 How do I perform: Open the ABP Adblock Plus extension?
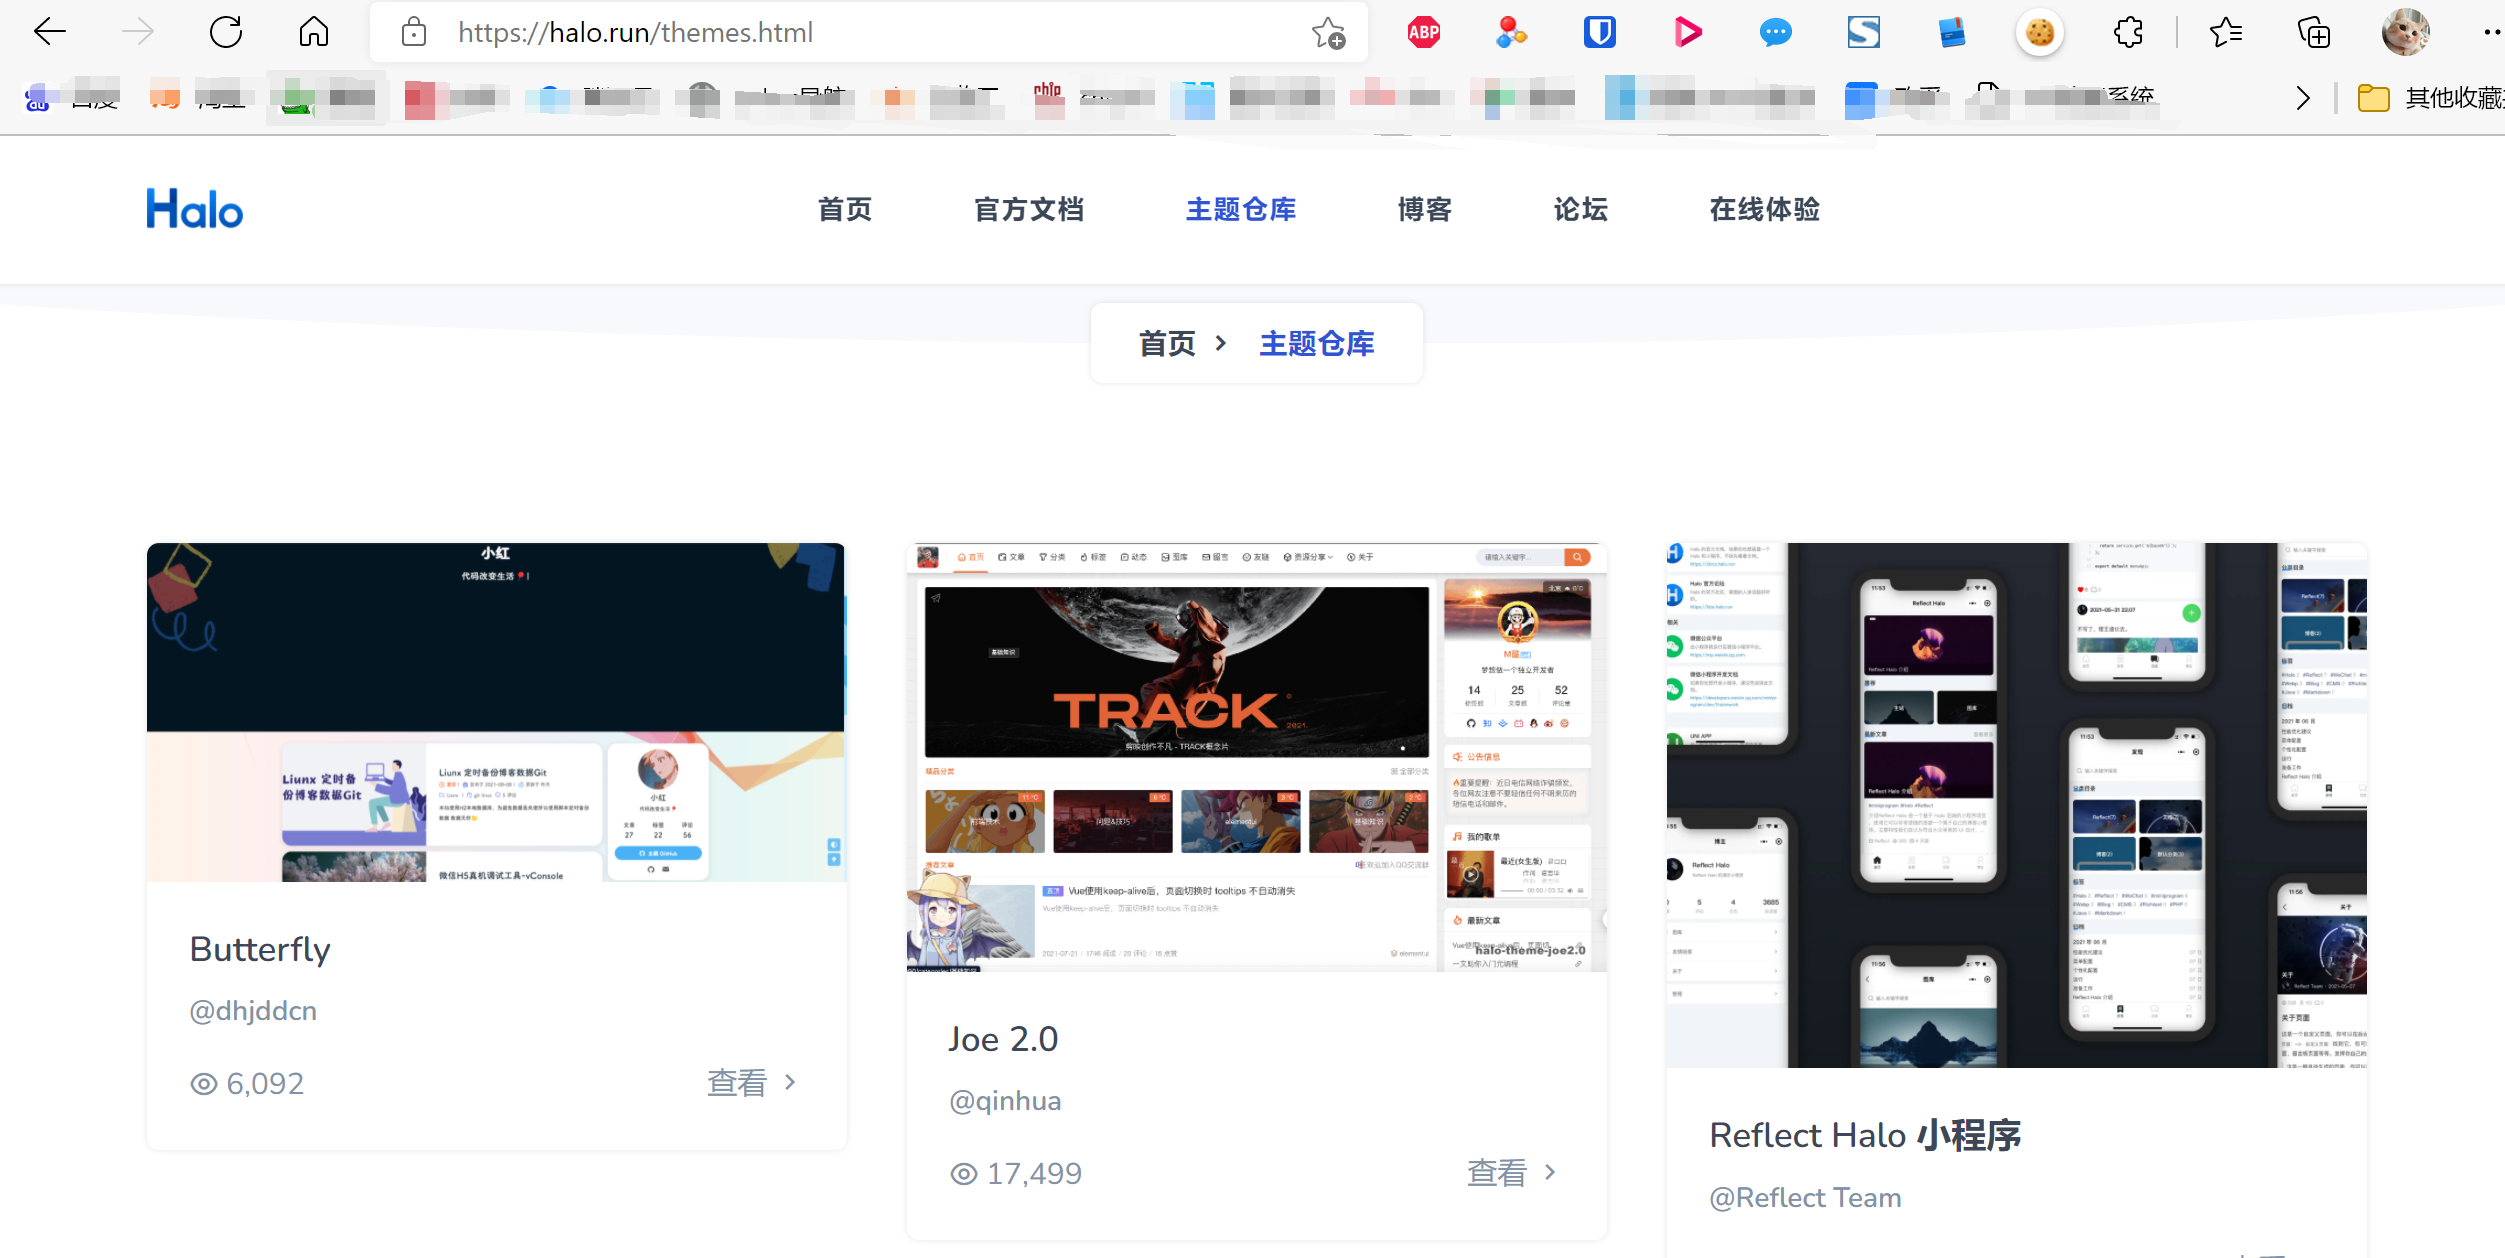[x=1423, y=33]
